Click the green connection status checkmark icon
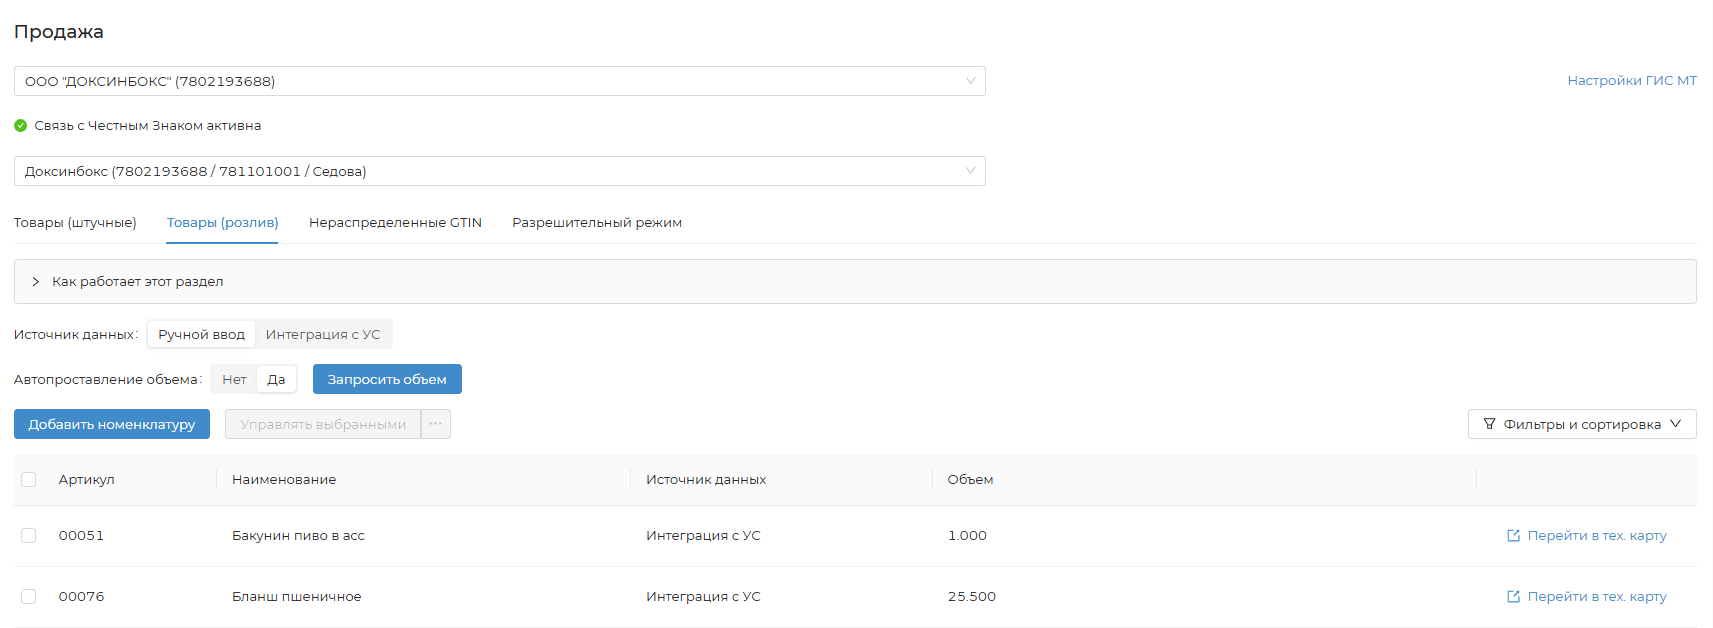1713x628 pixels. [x=20, y=126]
